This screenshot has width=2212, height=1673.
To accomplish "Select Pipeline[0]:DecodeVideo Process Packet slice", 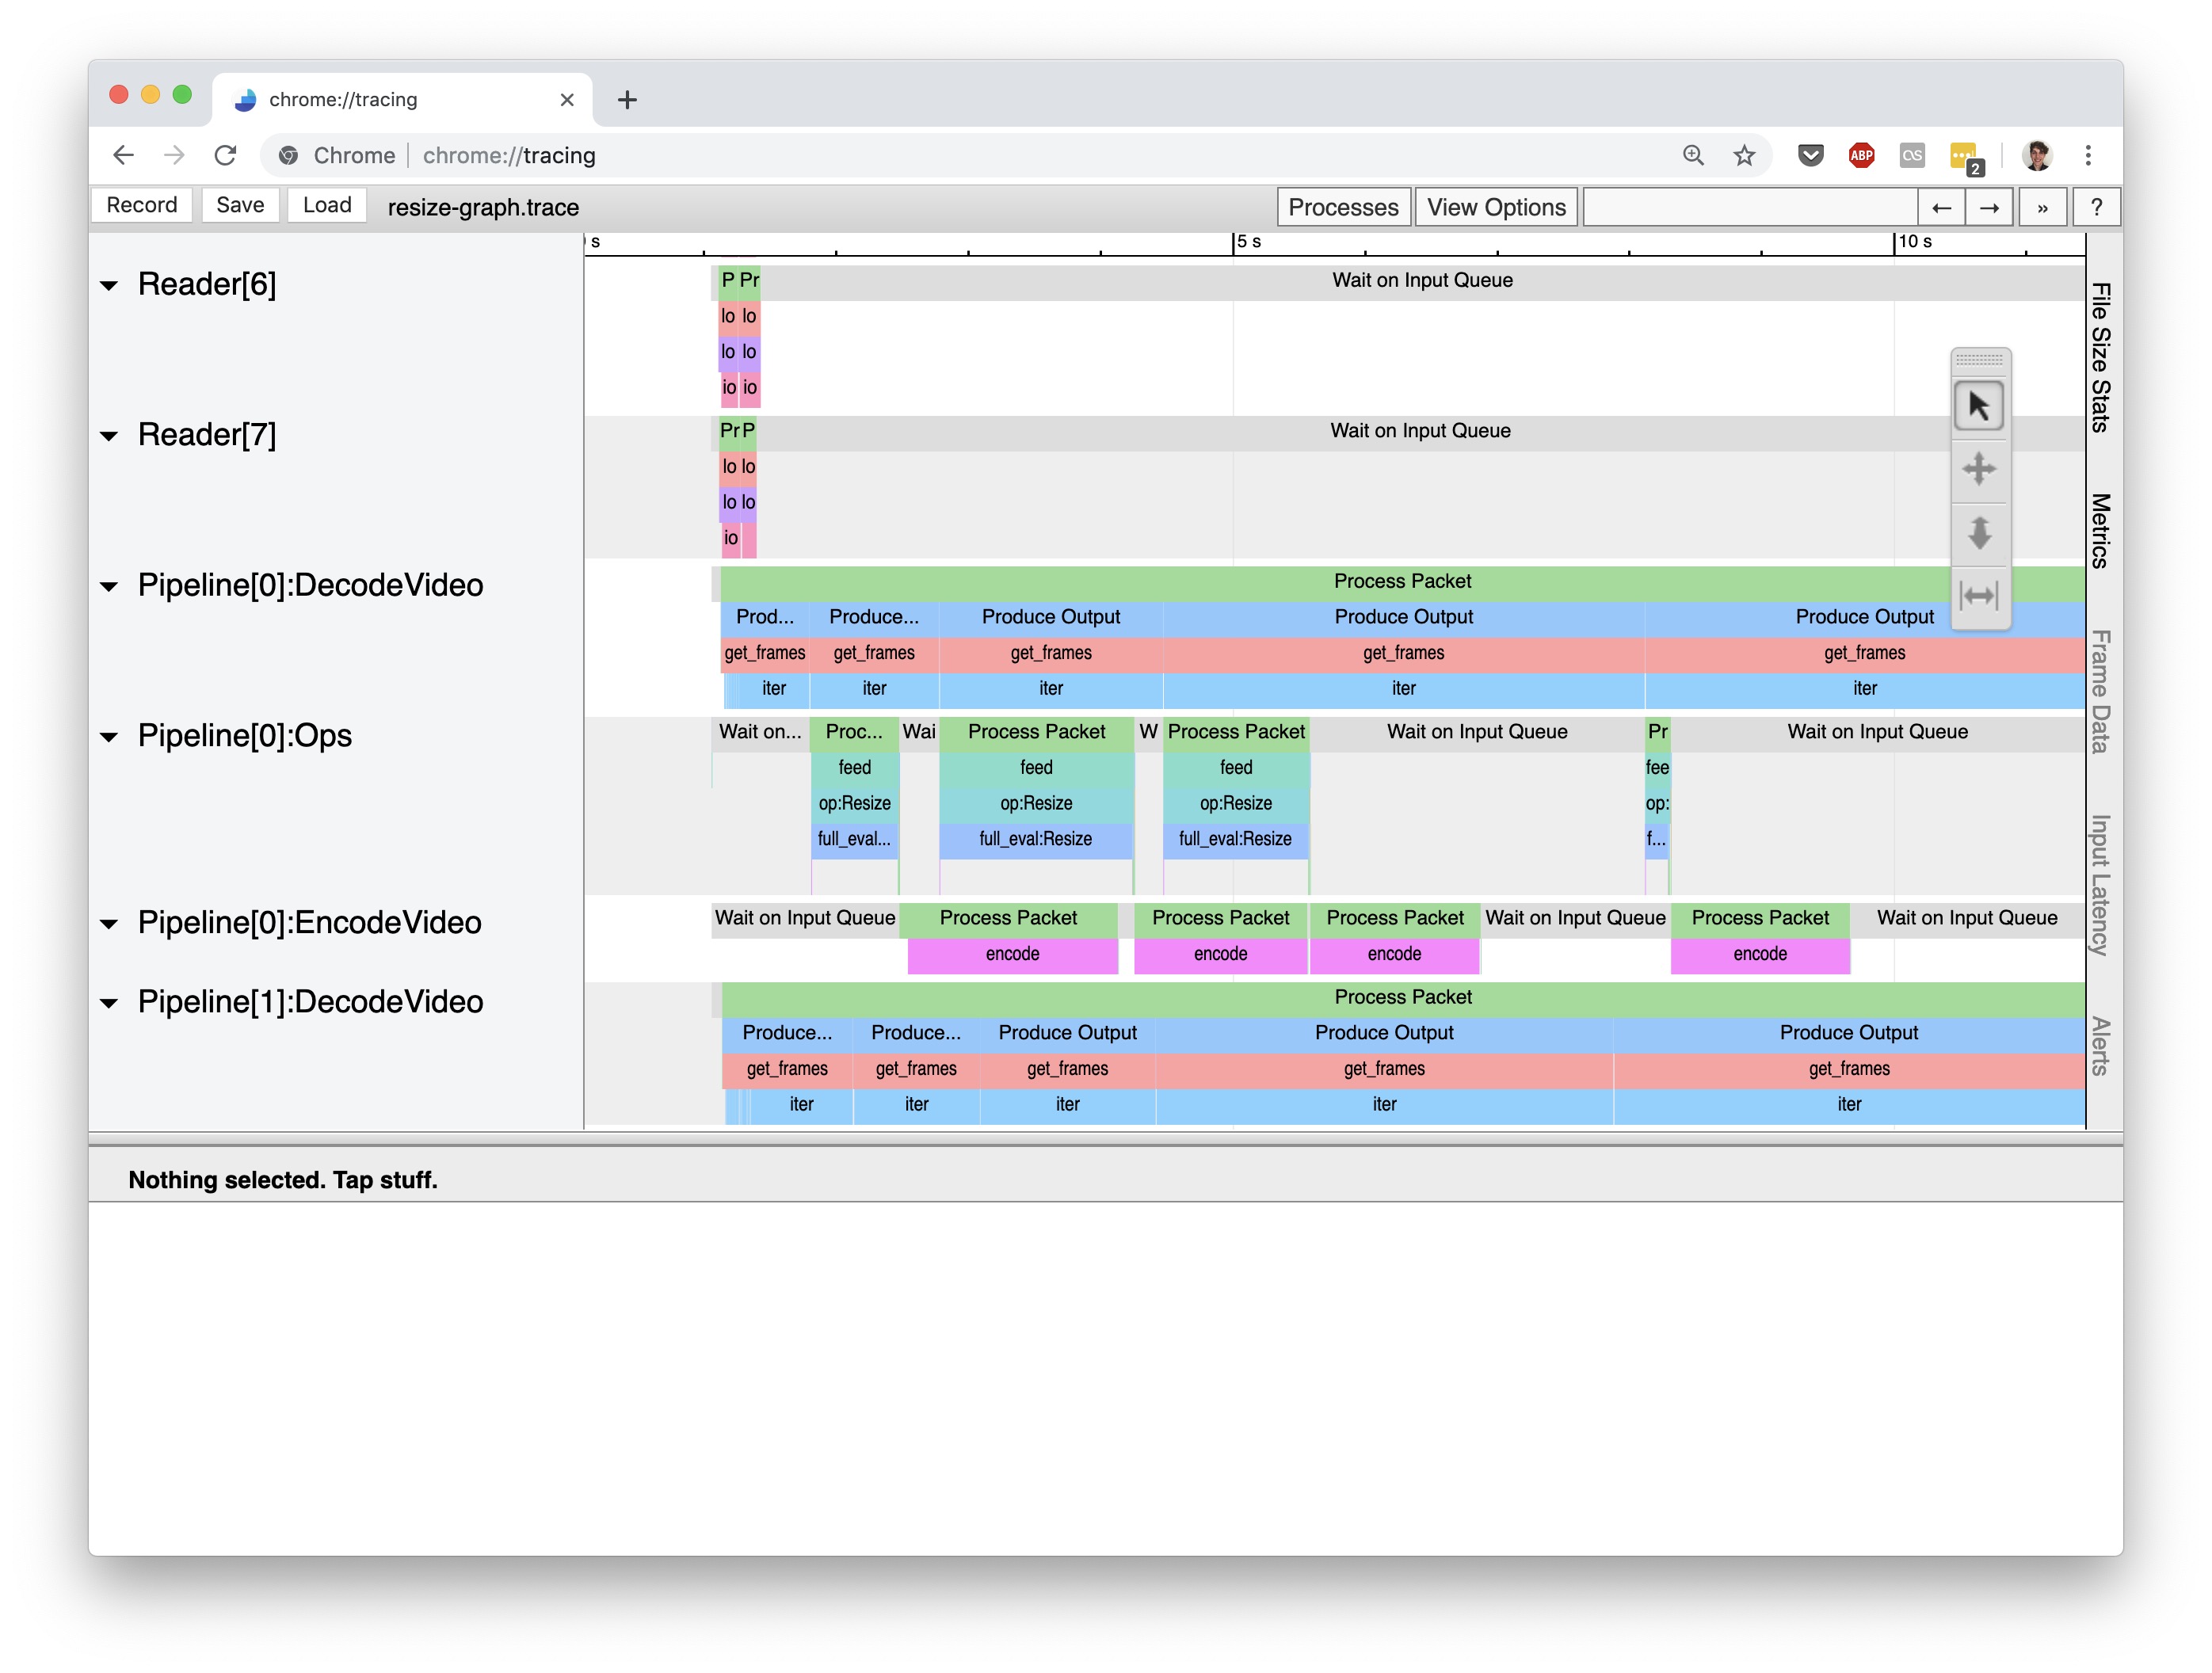I will click(1402, 582).
